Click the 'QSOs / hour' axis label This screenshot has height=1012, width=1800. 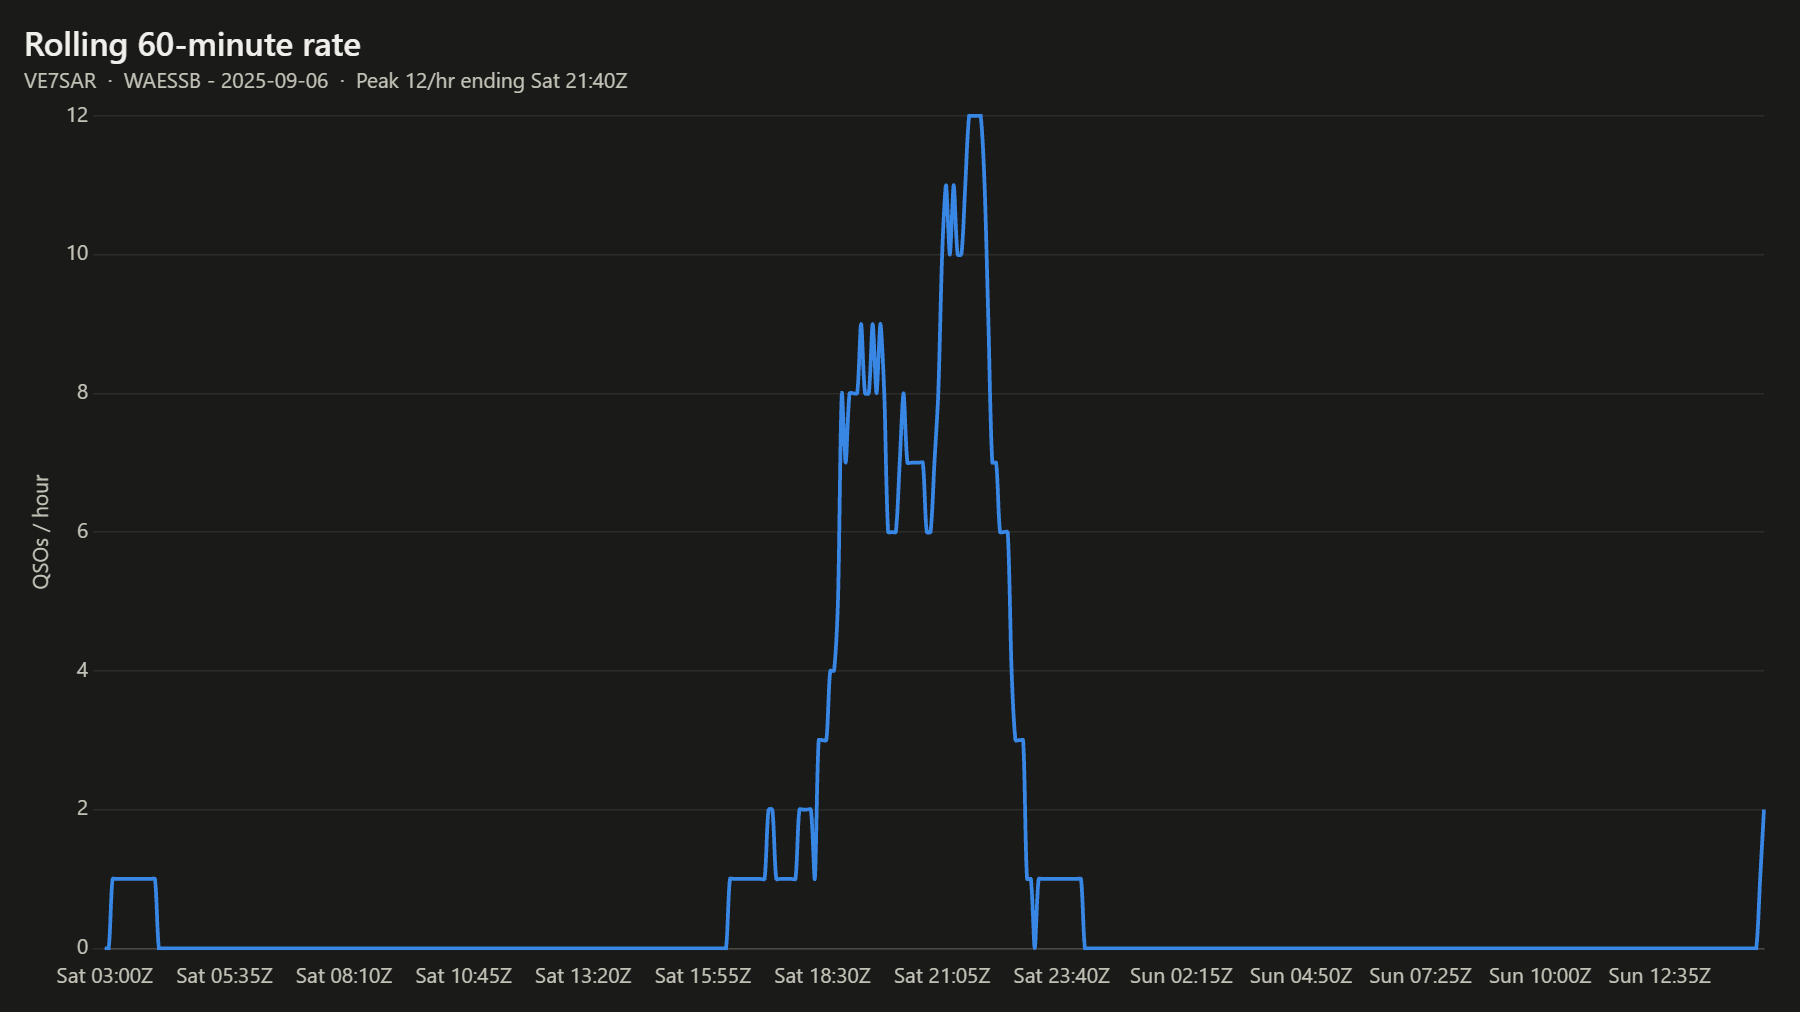click(x=41, y=532)
